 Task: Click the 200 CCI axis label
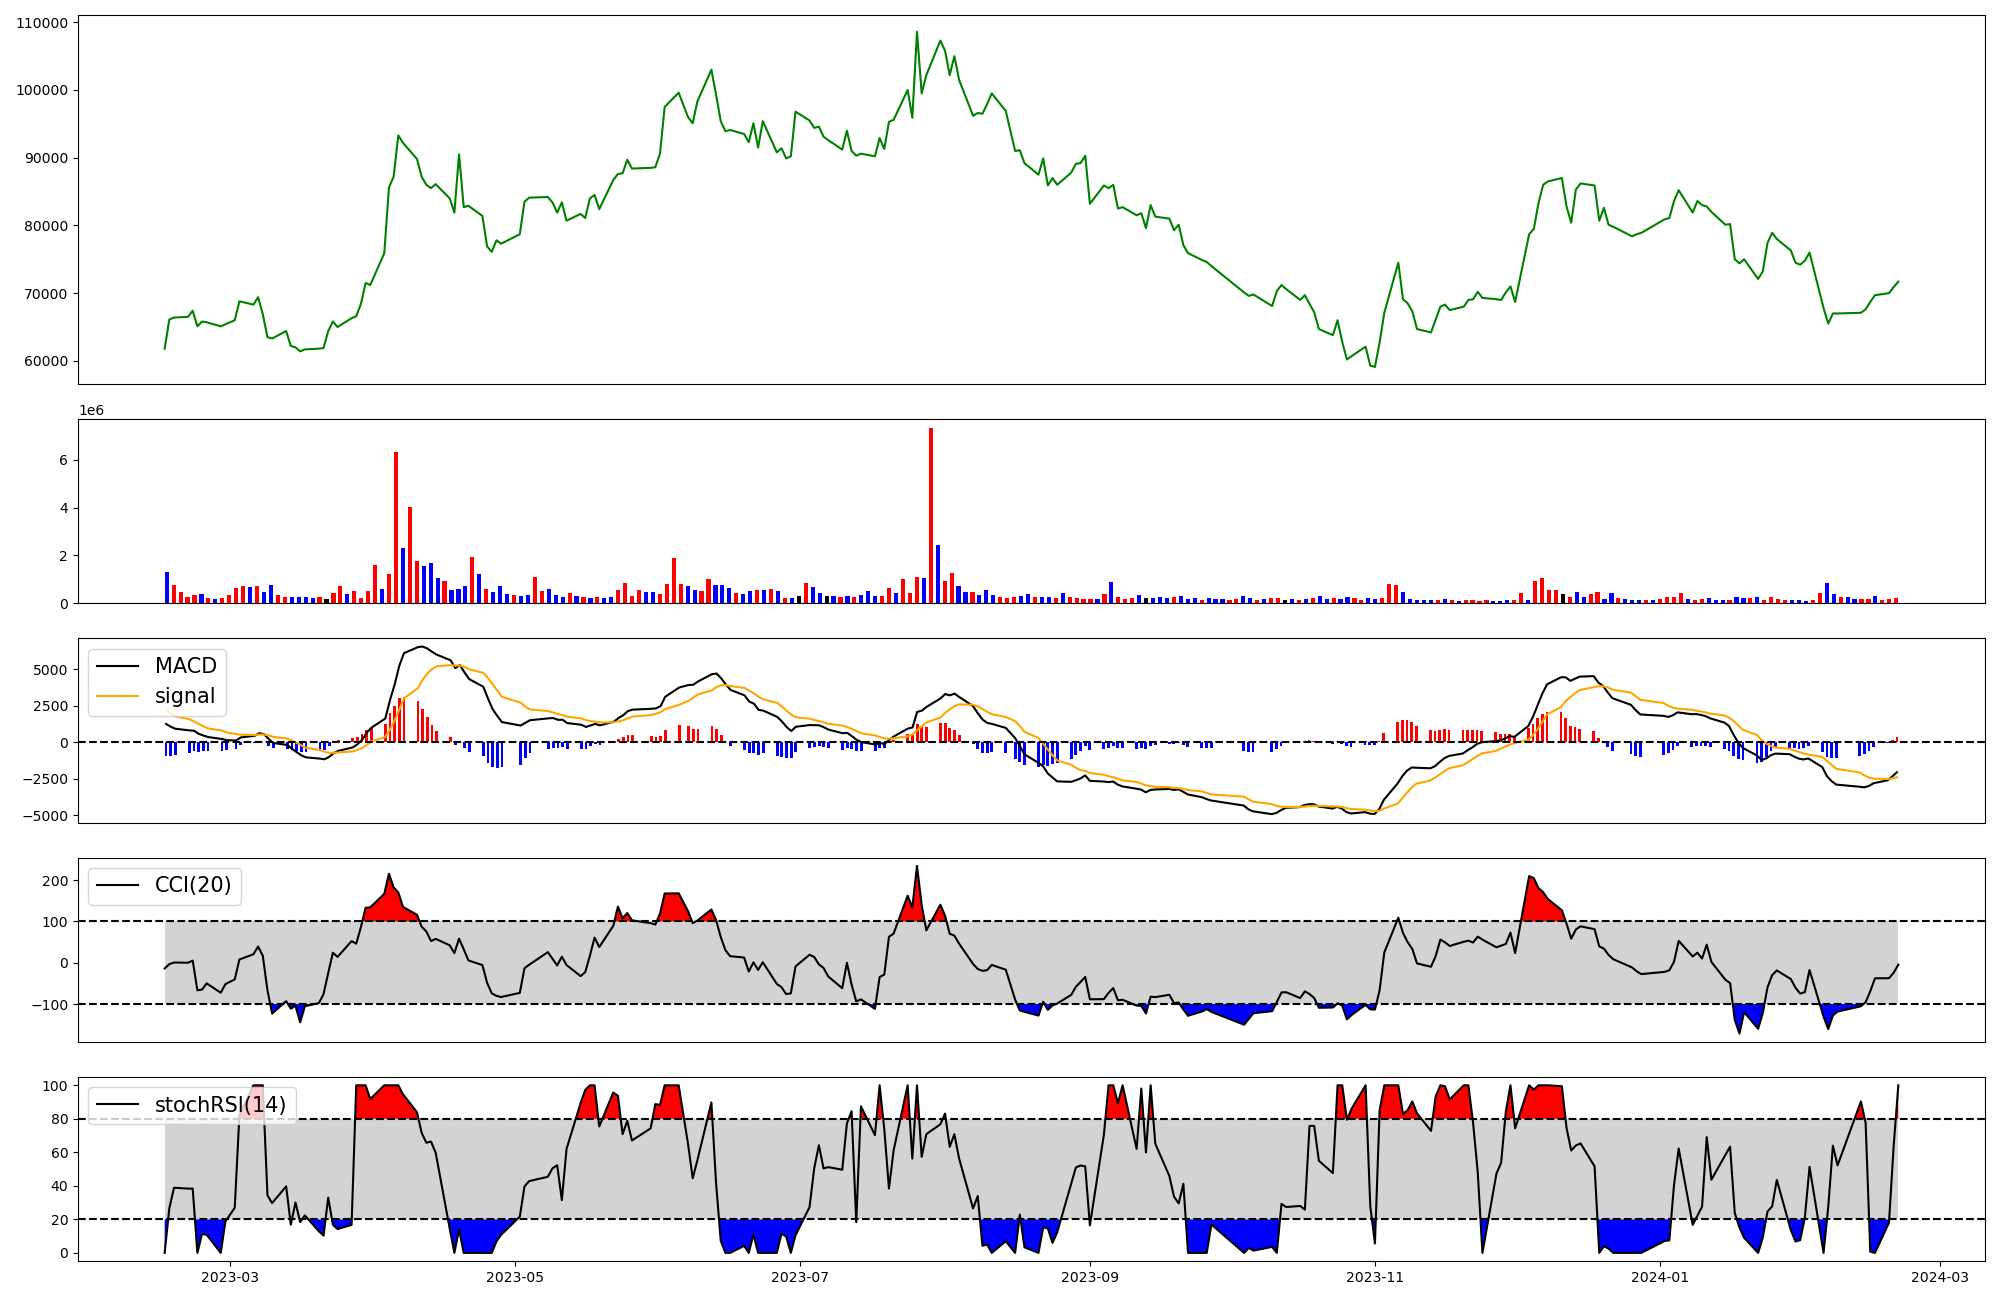56,881
